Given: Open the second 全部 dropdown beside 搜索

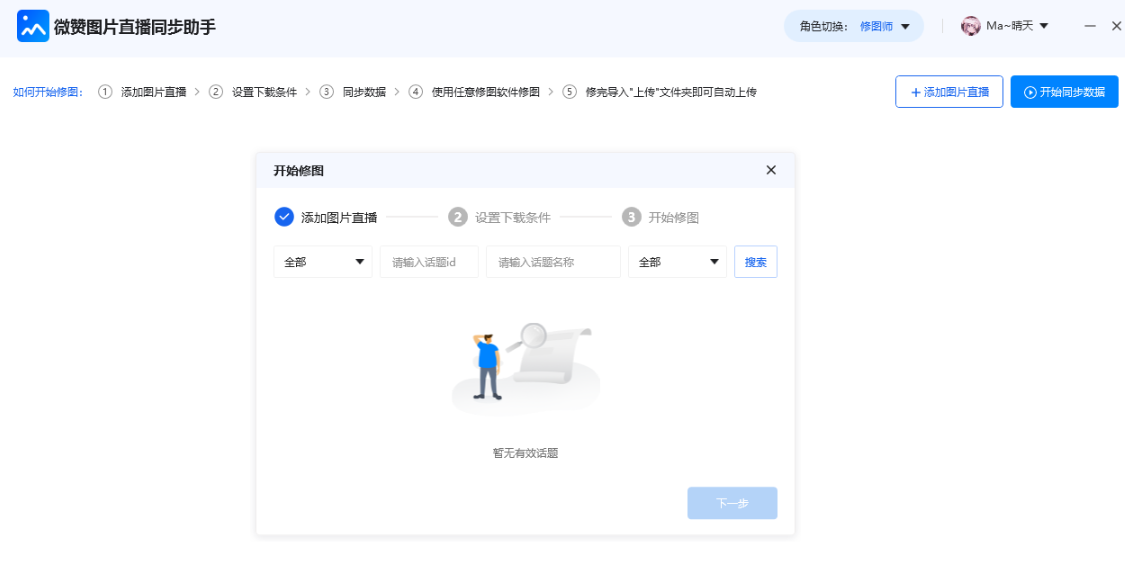Looking at the screenshot, I should click(677, 262).
